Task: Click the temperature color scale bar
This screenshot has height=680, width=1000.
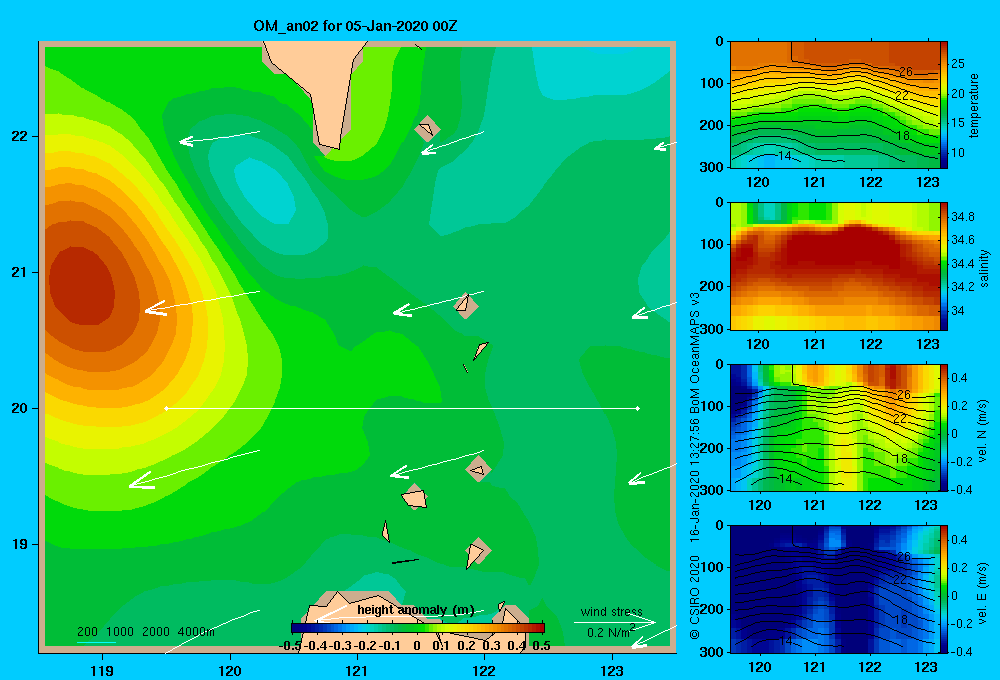Action: (x=944, y=105)
